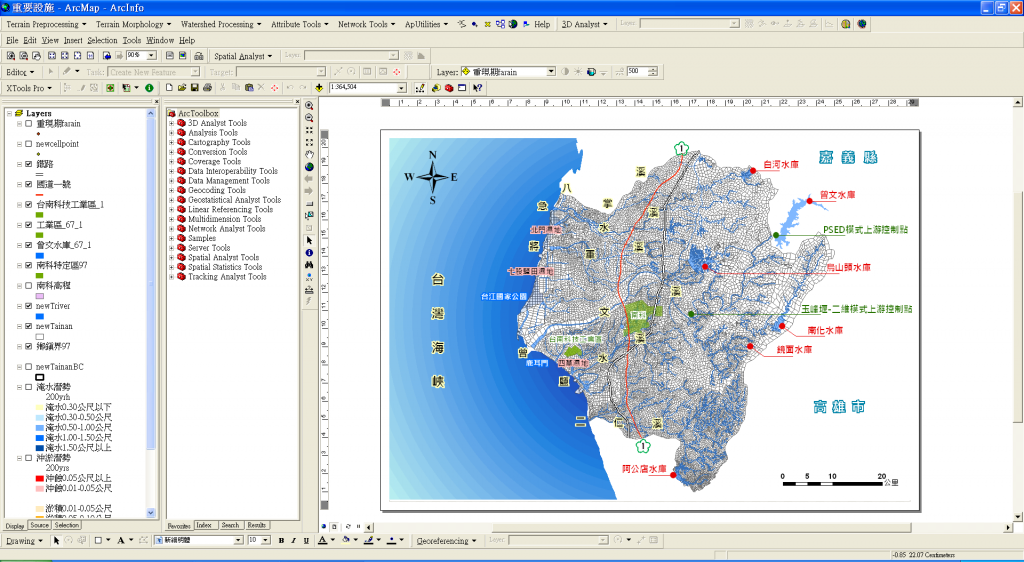Select the Zoom In tool
Image resolution: width=1024 pixels, height=562 pixels.
309,106
